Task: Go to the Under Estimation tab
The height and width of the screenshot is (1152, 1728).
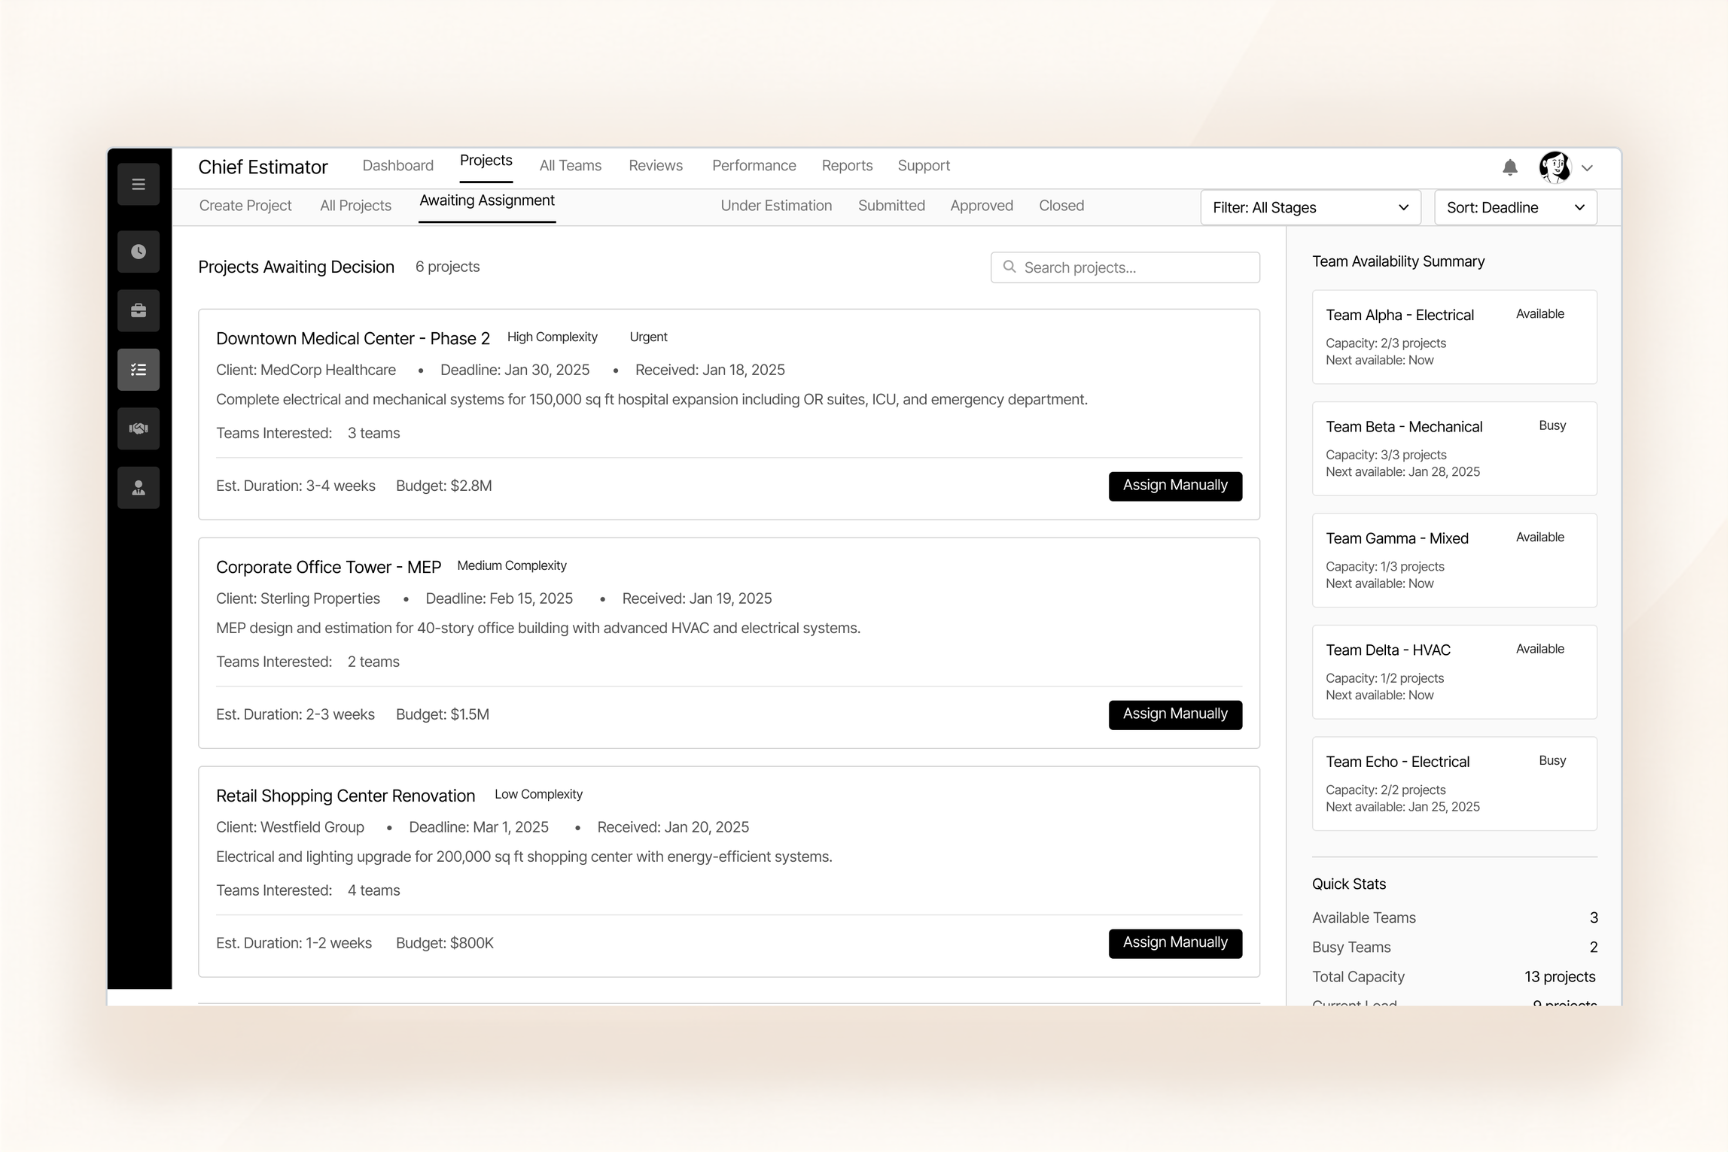Action: 776,206
